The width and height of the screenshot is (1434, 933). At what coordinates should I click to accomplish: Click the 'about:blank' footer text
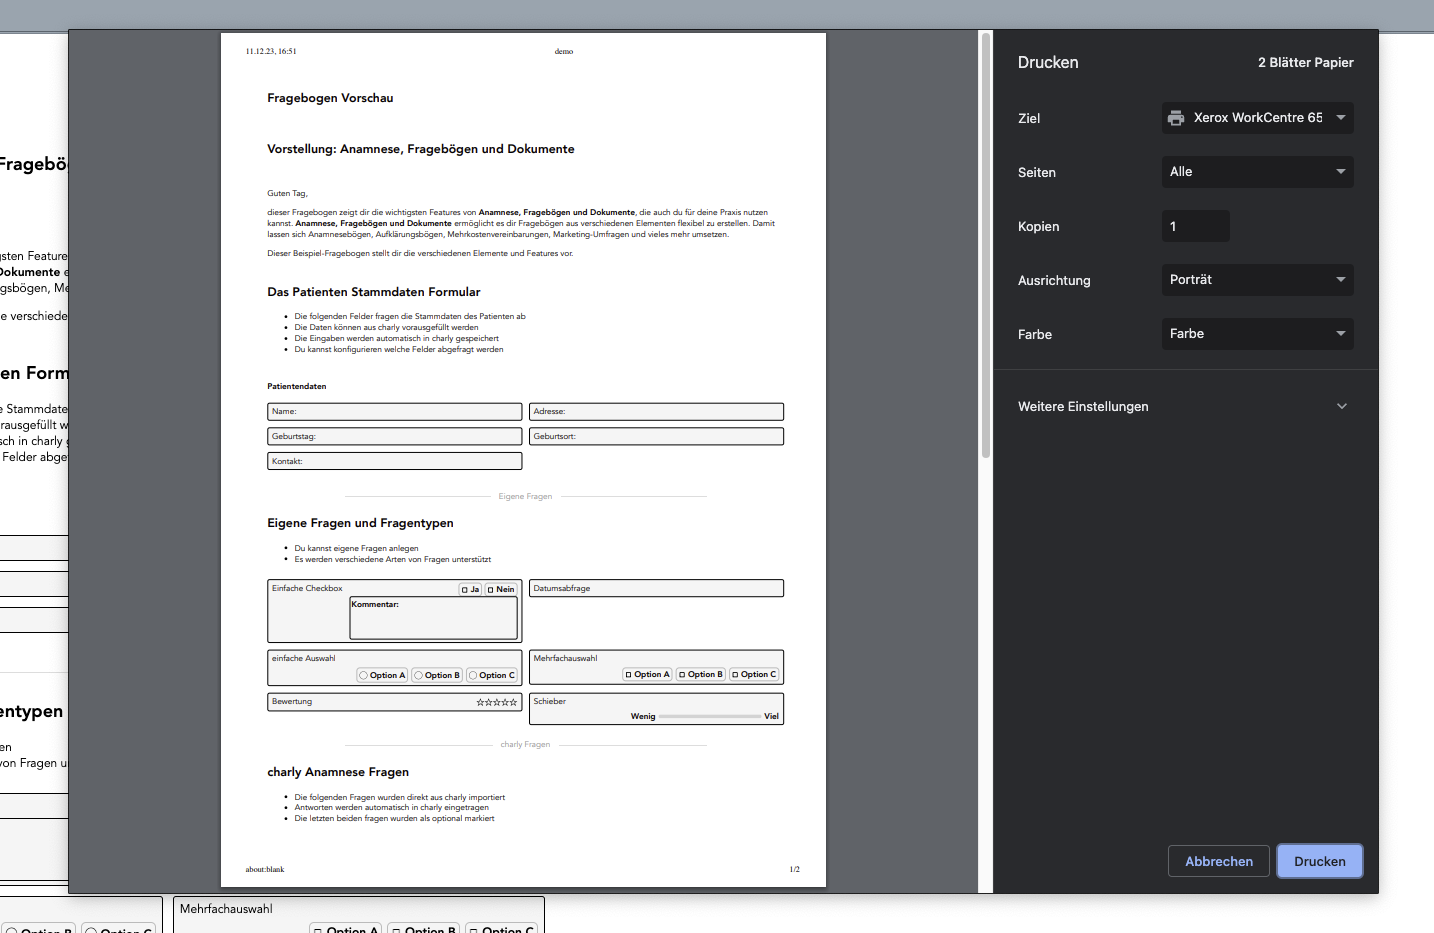[265, 870]
